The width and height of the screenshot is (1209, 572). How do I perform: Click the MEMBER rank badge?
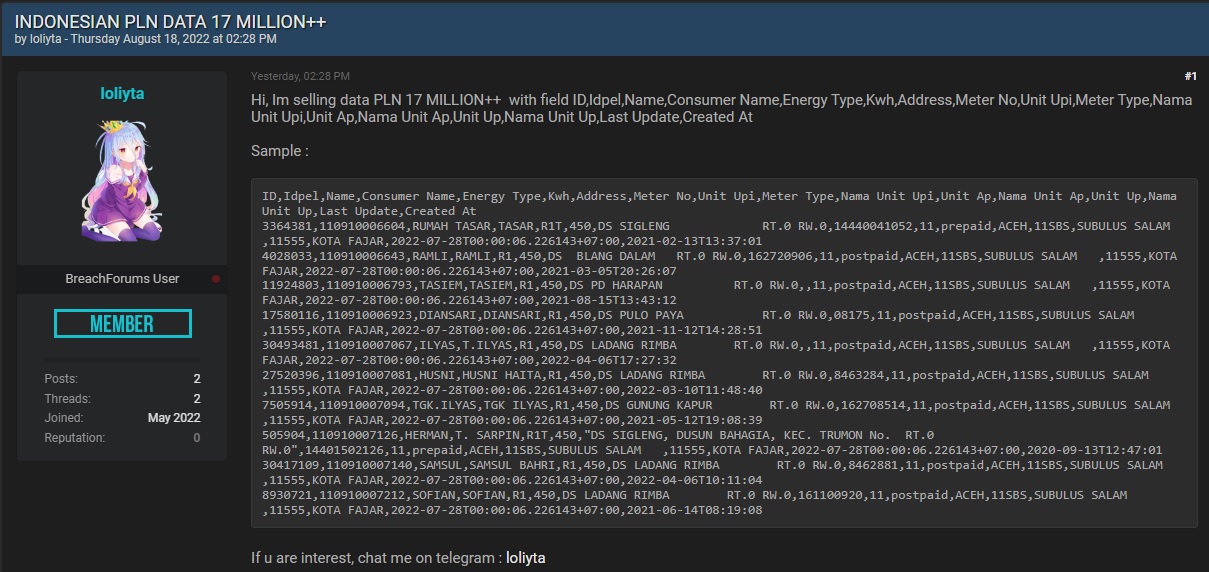pos(122,324)
